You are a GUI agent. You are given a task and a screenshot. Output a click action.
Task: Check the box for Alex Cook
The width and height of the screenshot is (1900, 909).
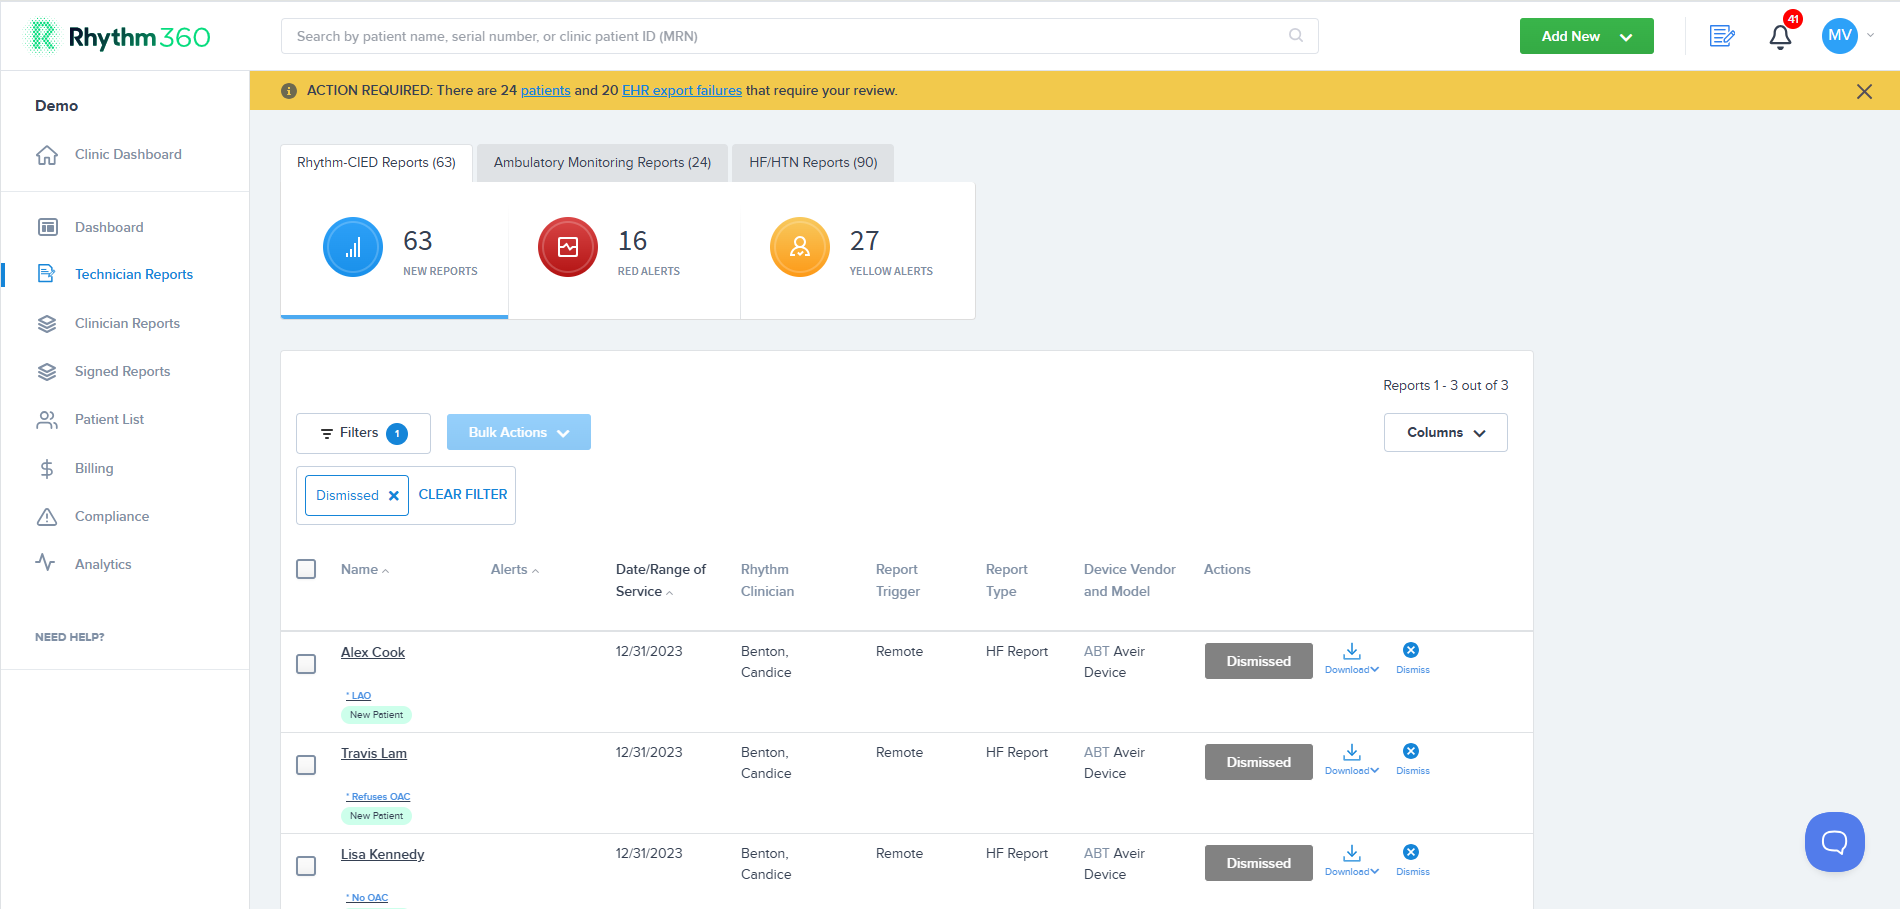306,664
